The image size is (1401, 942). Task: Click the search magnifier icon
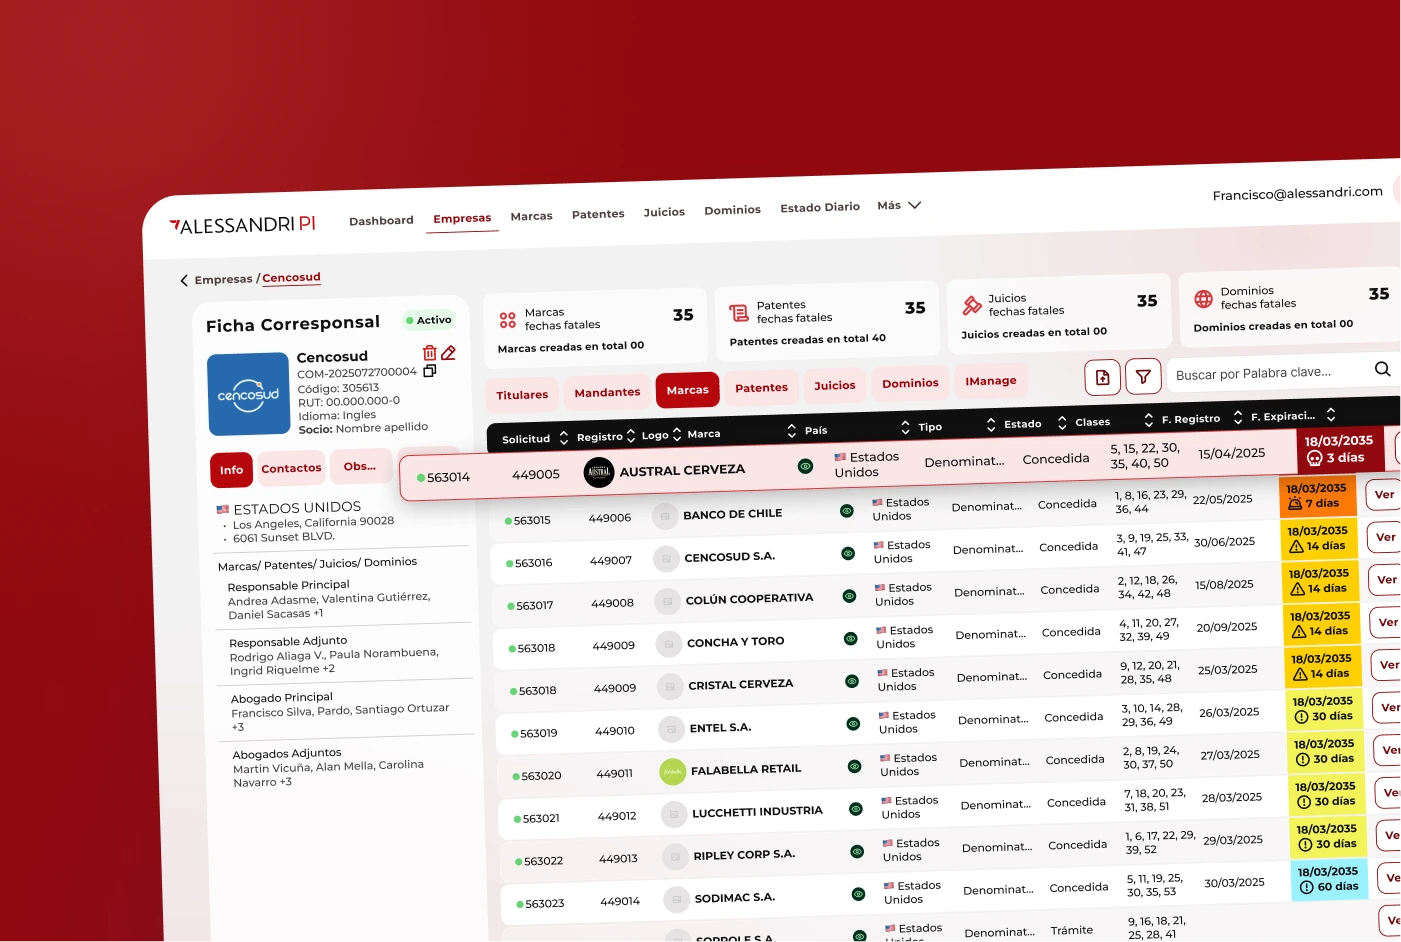coord(1383,368)
